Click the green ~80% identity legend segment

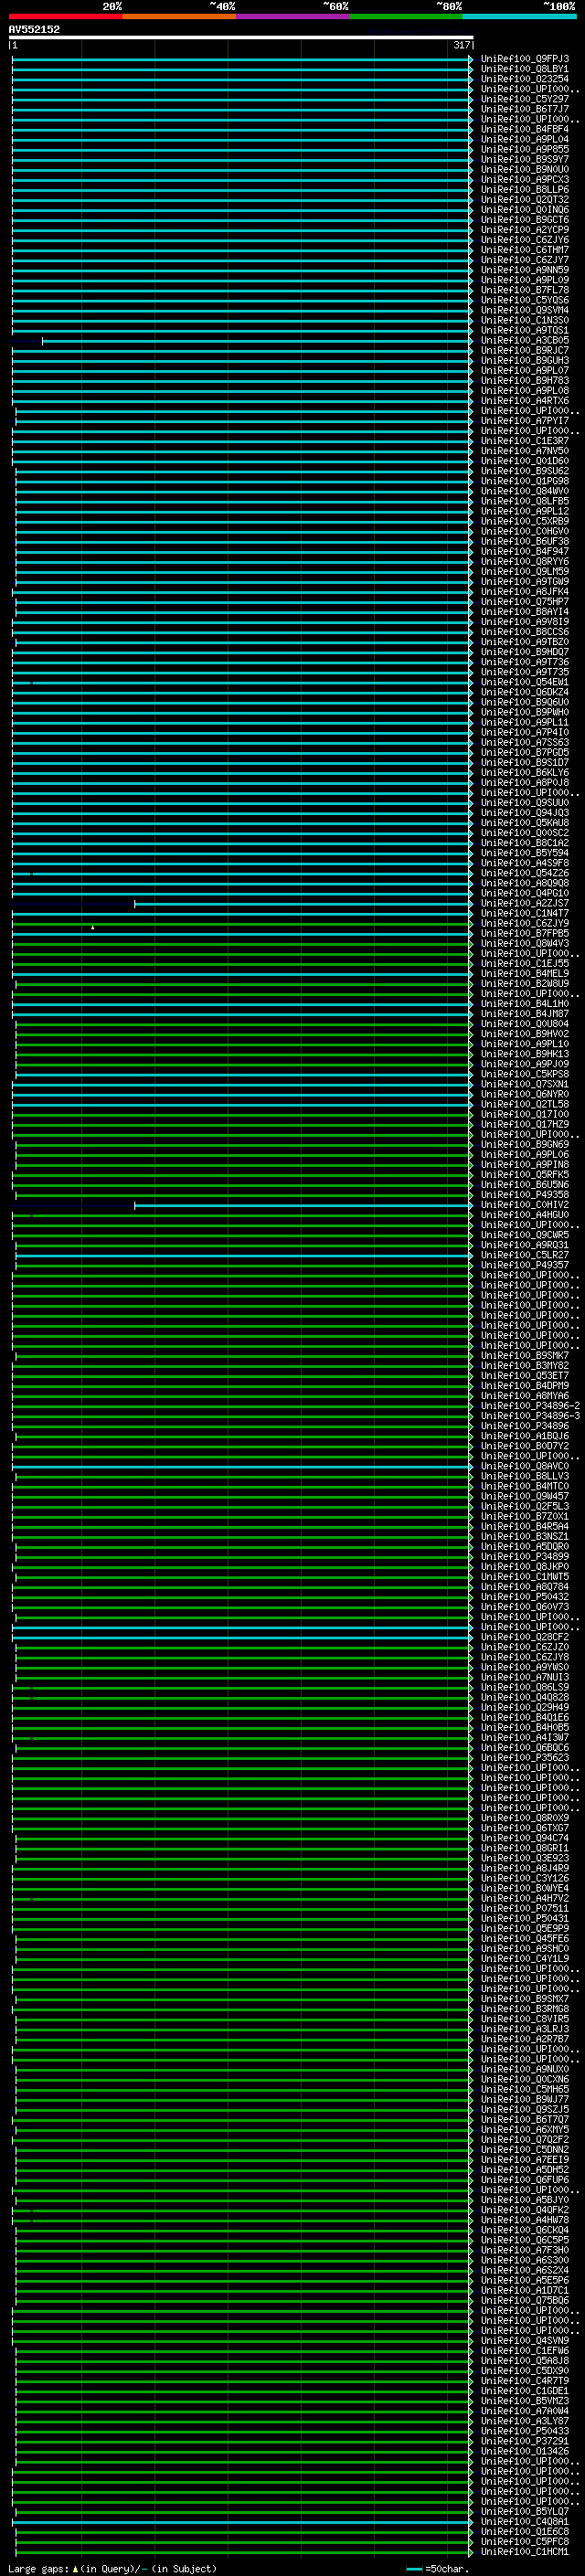(x=406, y=16)
